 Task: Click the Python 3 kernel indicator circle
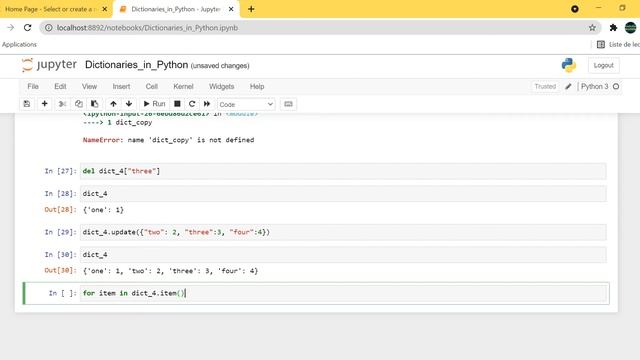[x=616, y=87]
